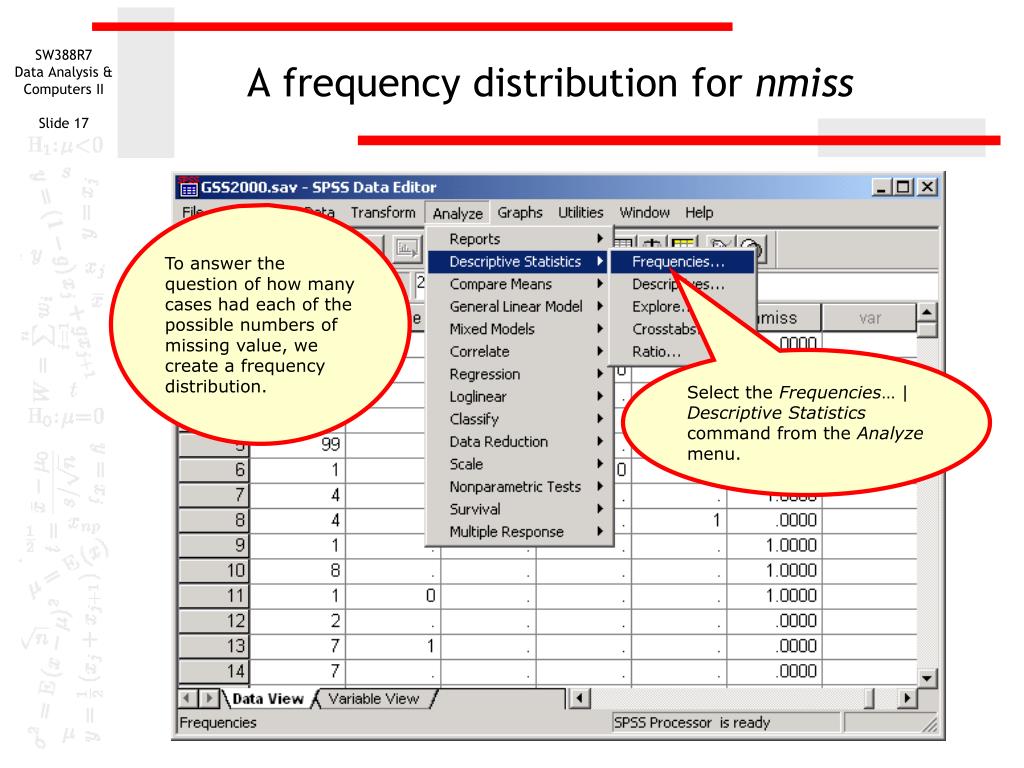1024x768 pixels.
Task: Click the .0000 nmiss cell in row 12
Action: pos(774,620)
